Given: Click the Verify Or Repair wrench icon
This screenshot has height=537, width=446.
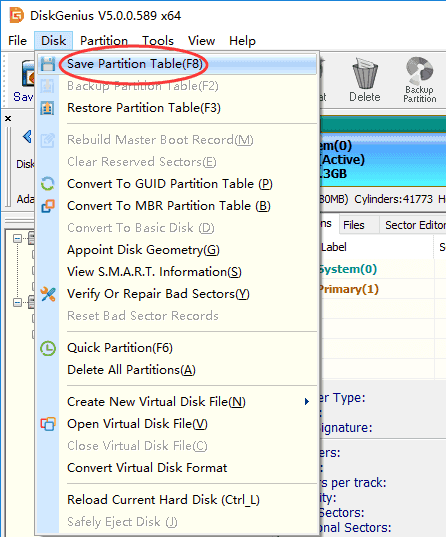Looking at the screenshot, I should click(x=48, y=294).
